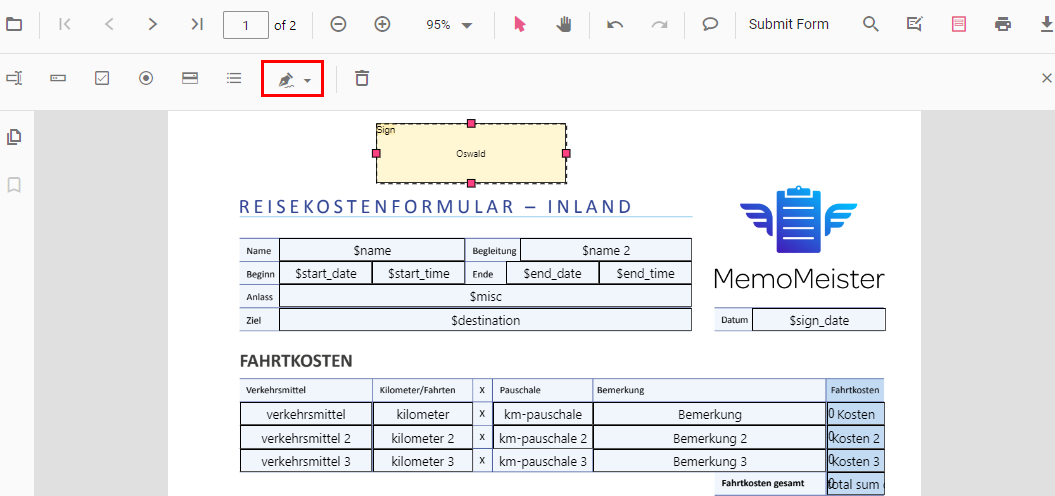Add a radio button form field

tap(146, 78)
